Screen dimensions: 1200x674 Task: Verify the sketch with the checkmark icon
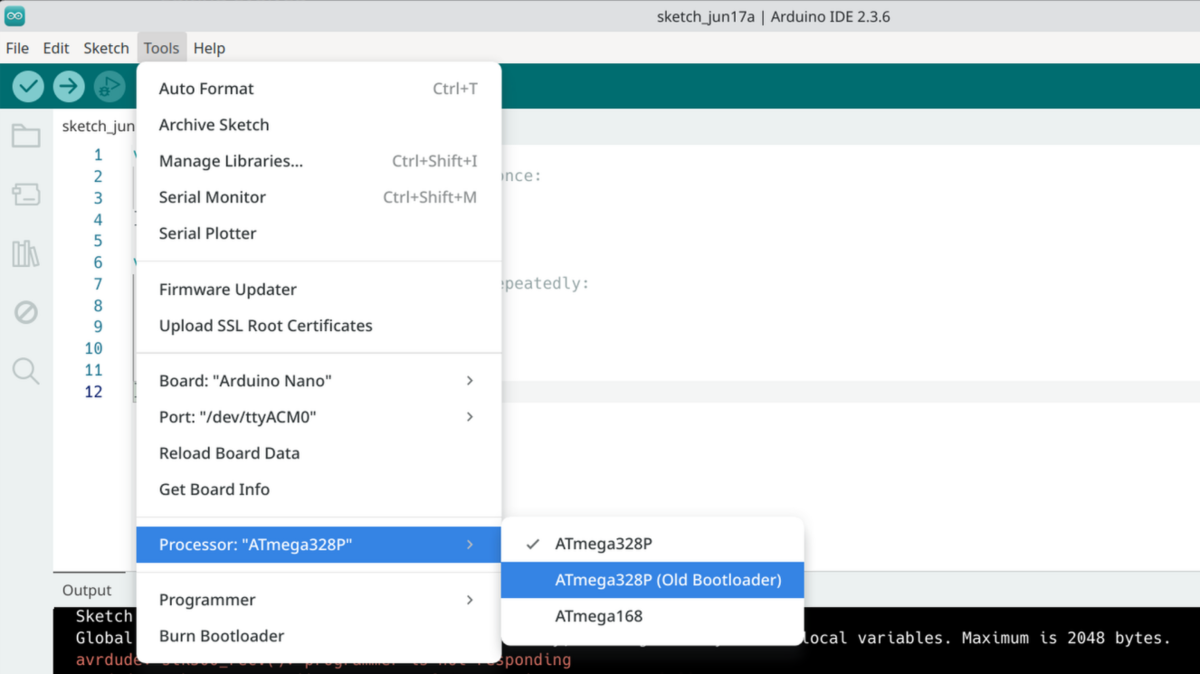point(27,86)
